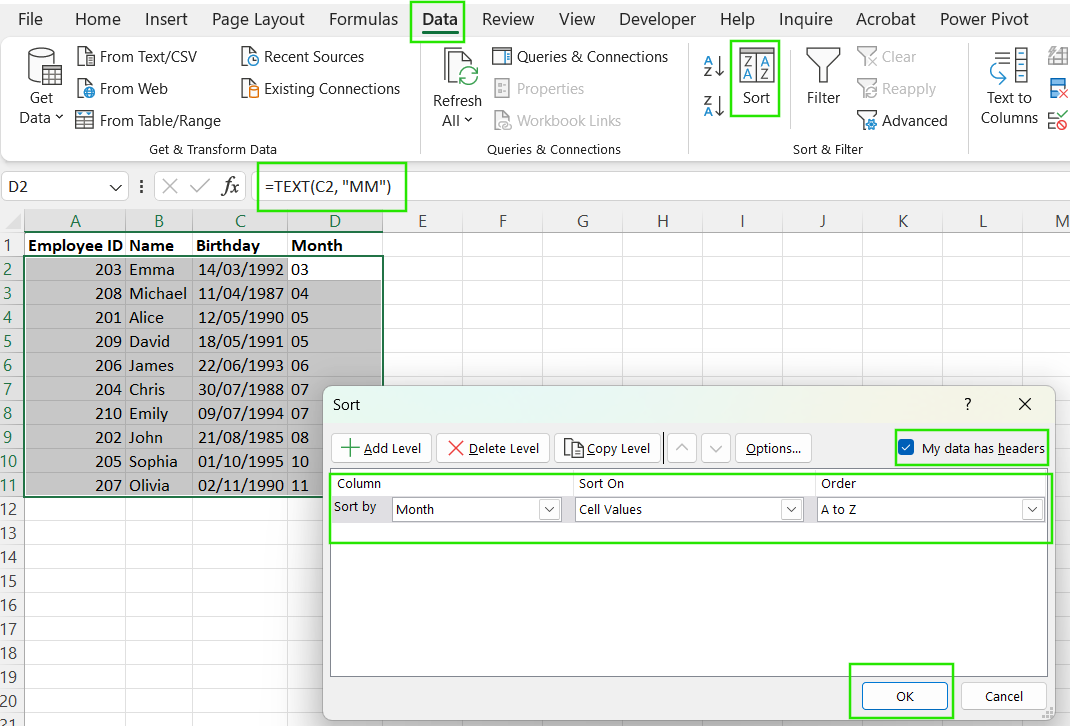This screenshot has width=1070, height=726.
Task: Expand Get Data dropdown arrow
Action: point(59,117)
